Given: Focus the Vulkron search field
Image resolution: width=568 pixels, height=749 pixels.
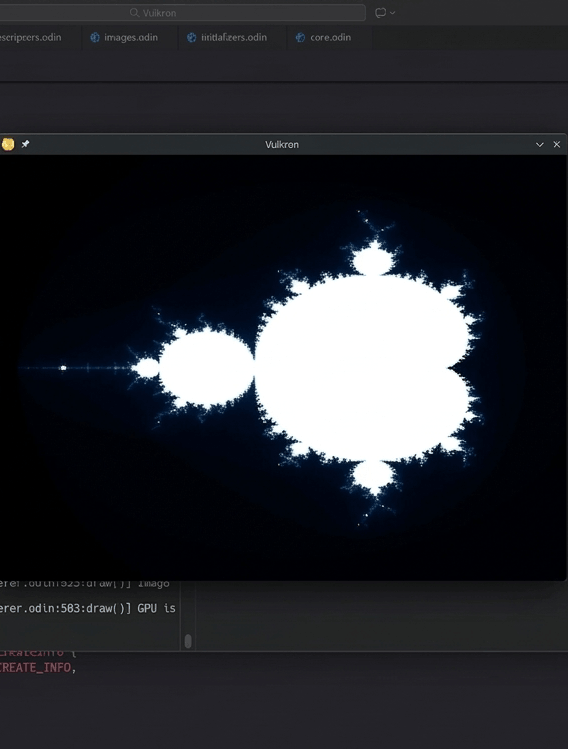Looking at the screenshot, I should coord(182,13).
